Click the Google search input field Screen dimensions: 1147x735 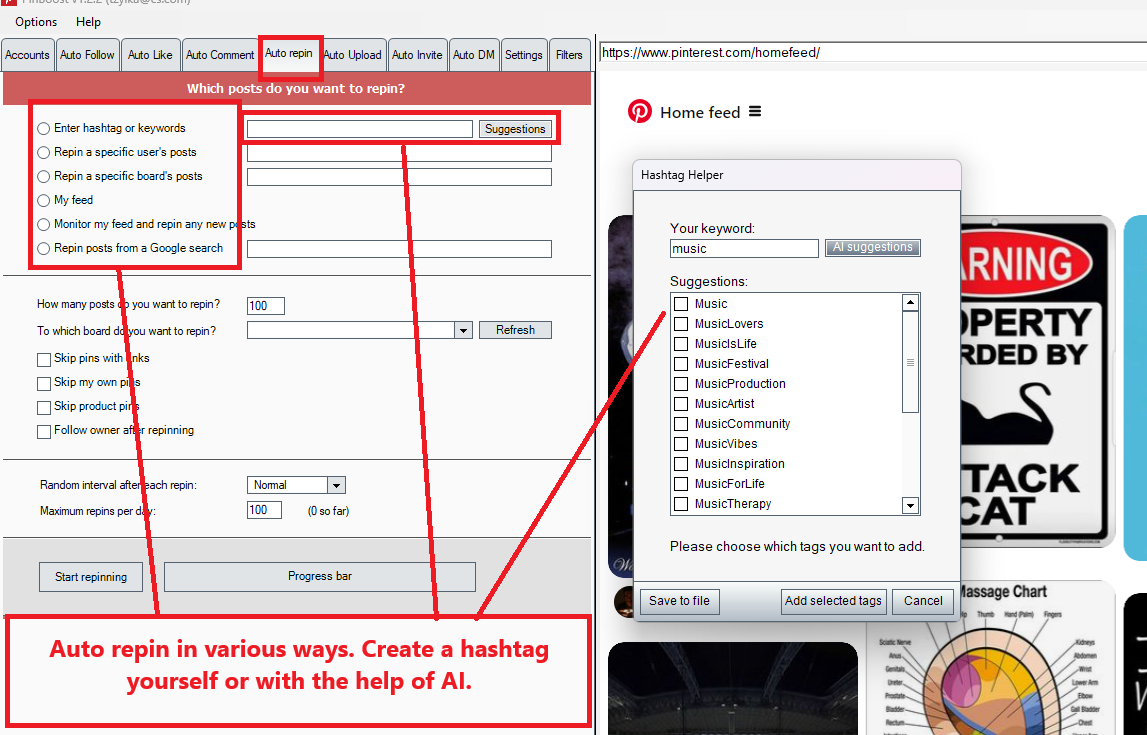tap(399, 249)
